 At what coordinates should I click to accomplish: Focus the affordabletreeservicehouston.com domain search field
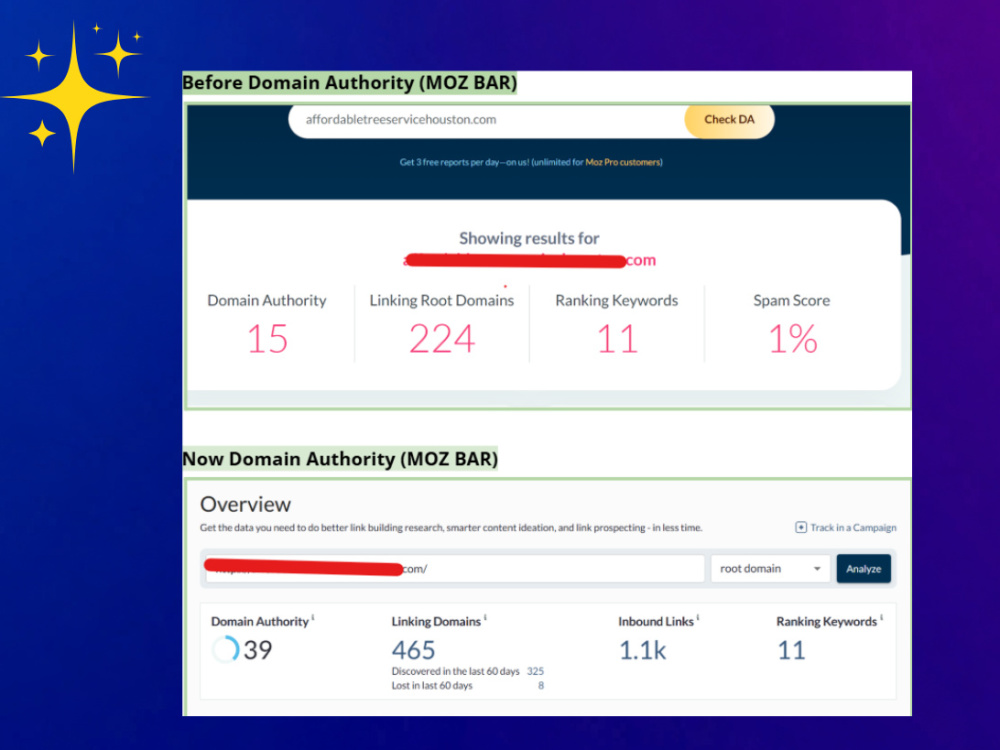[488, 120]
